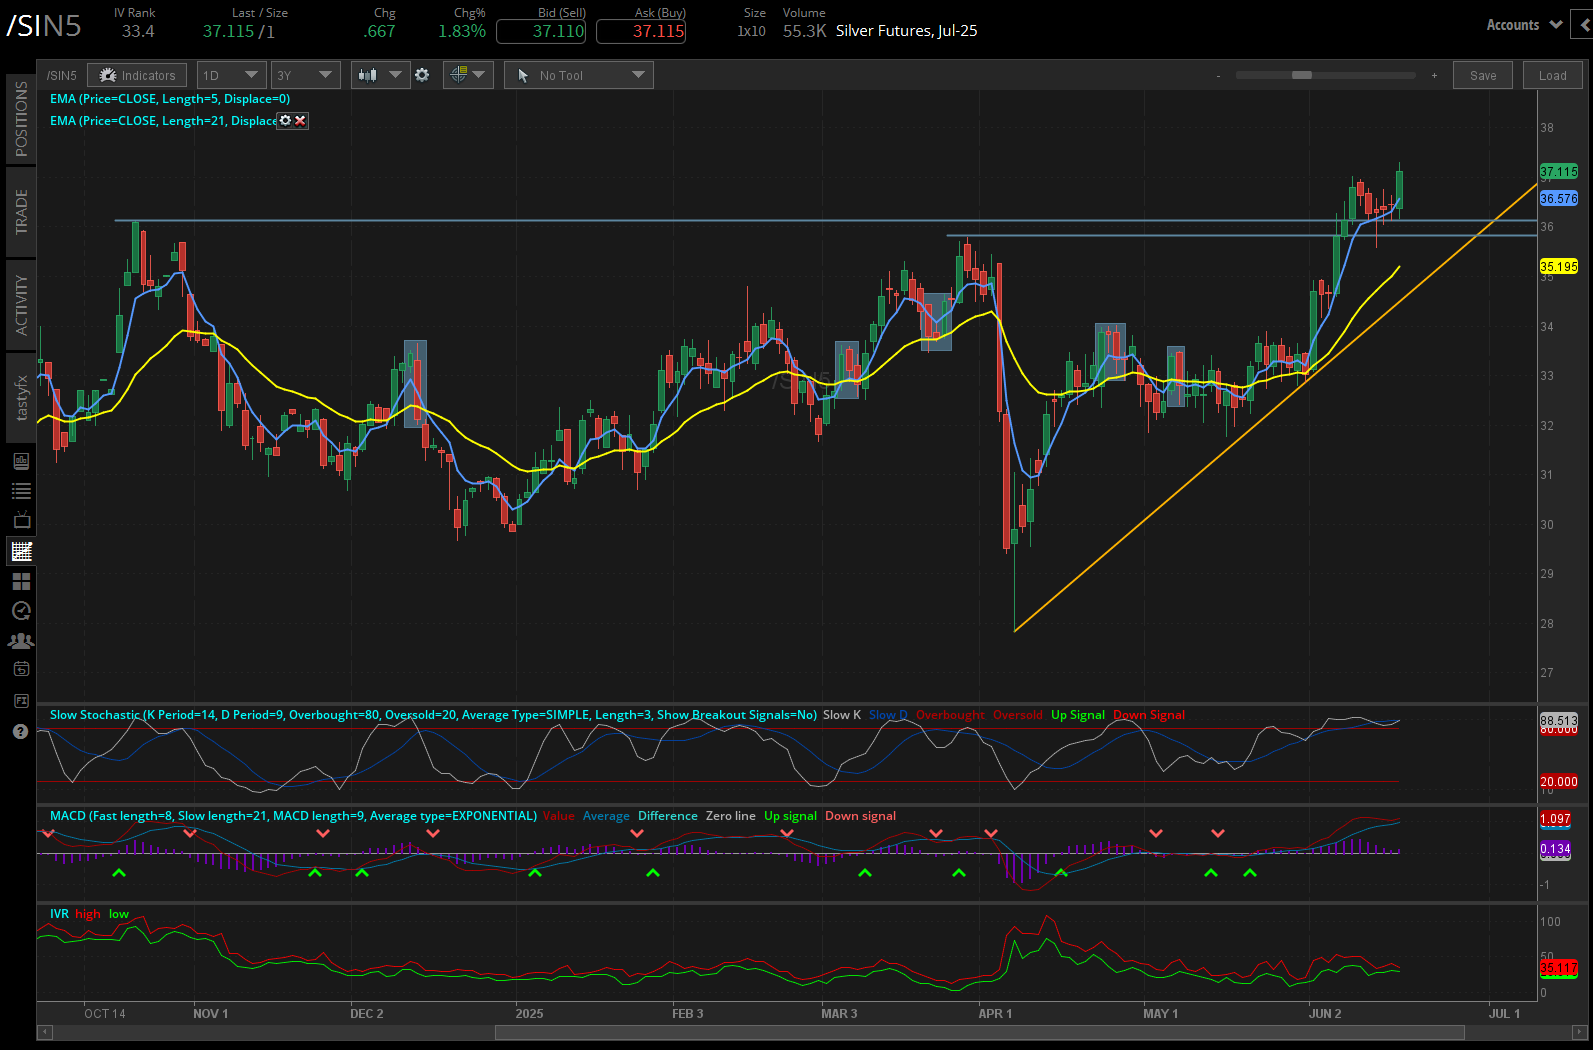
Task: Click the Load chart button
Action: 1552,75
